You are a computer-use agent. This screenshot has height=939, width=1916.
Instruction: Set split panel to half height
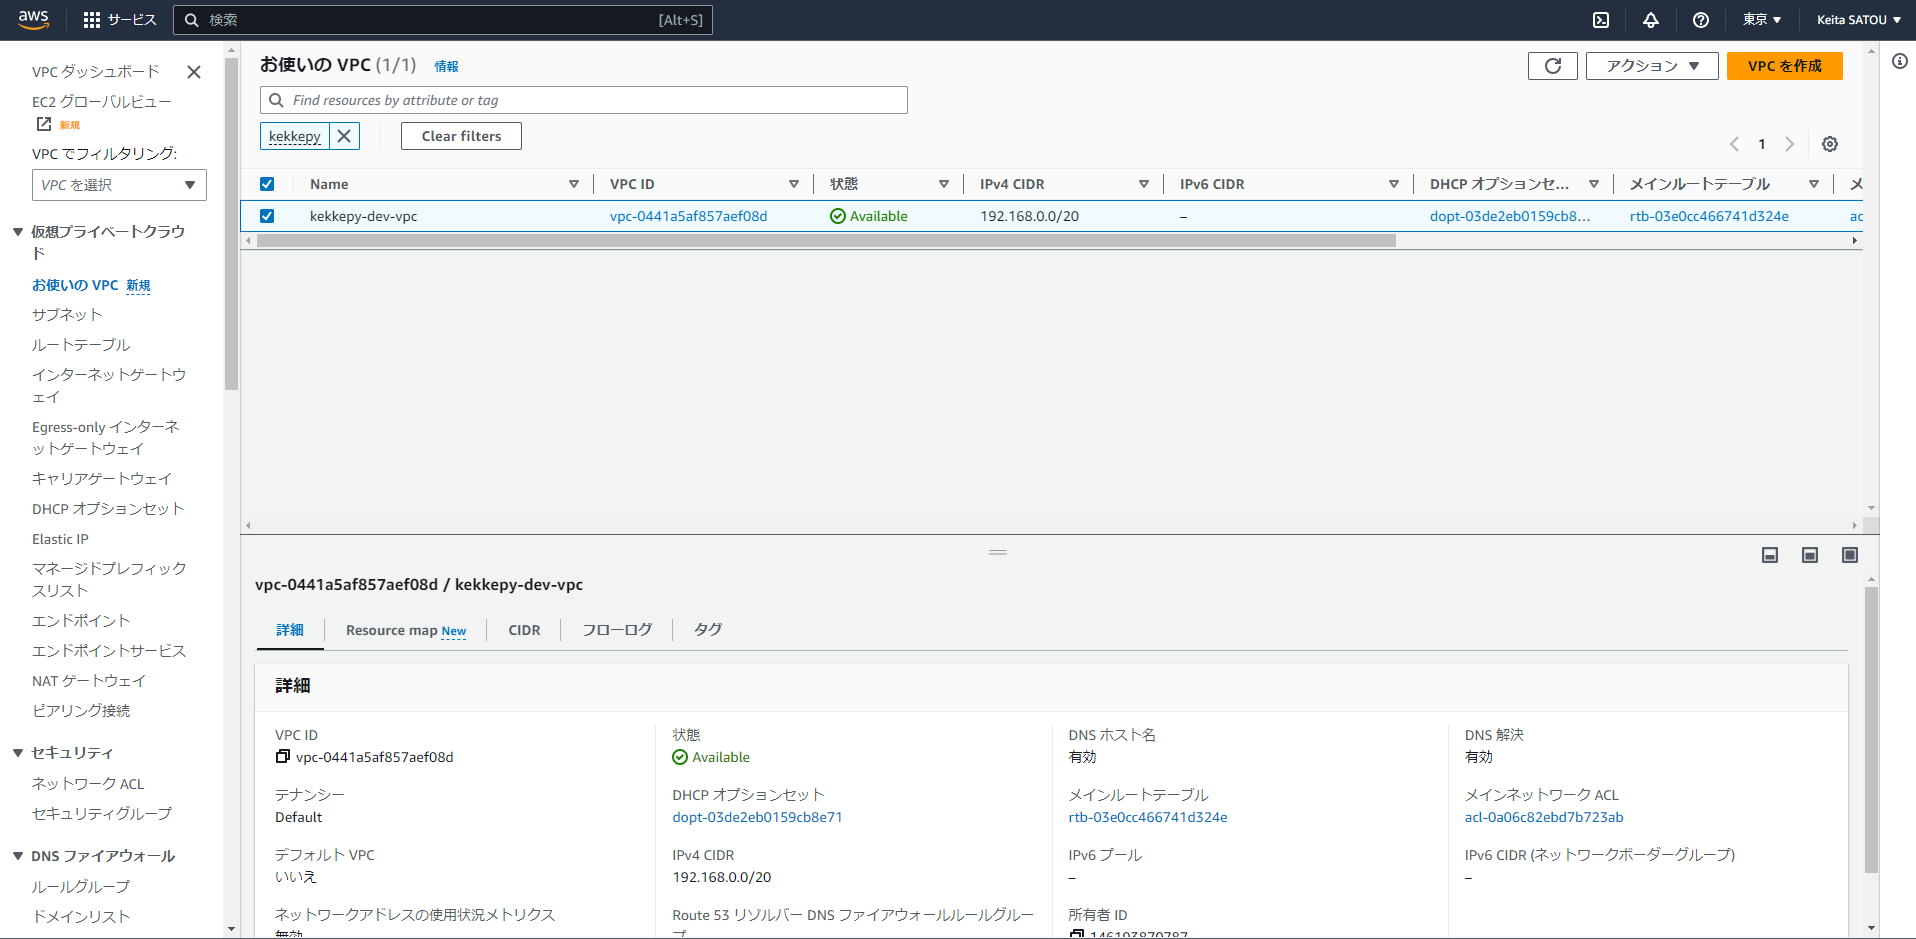[x=1810, y=555]
